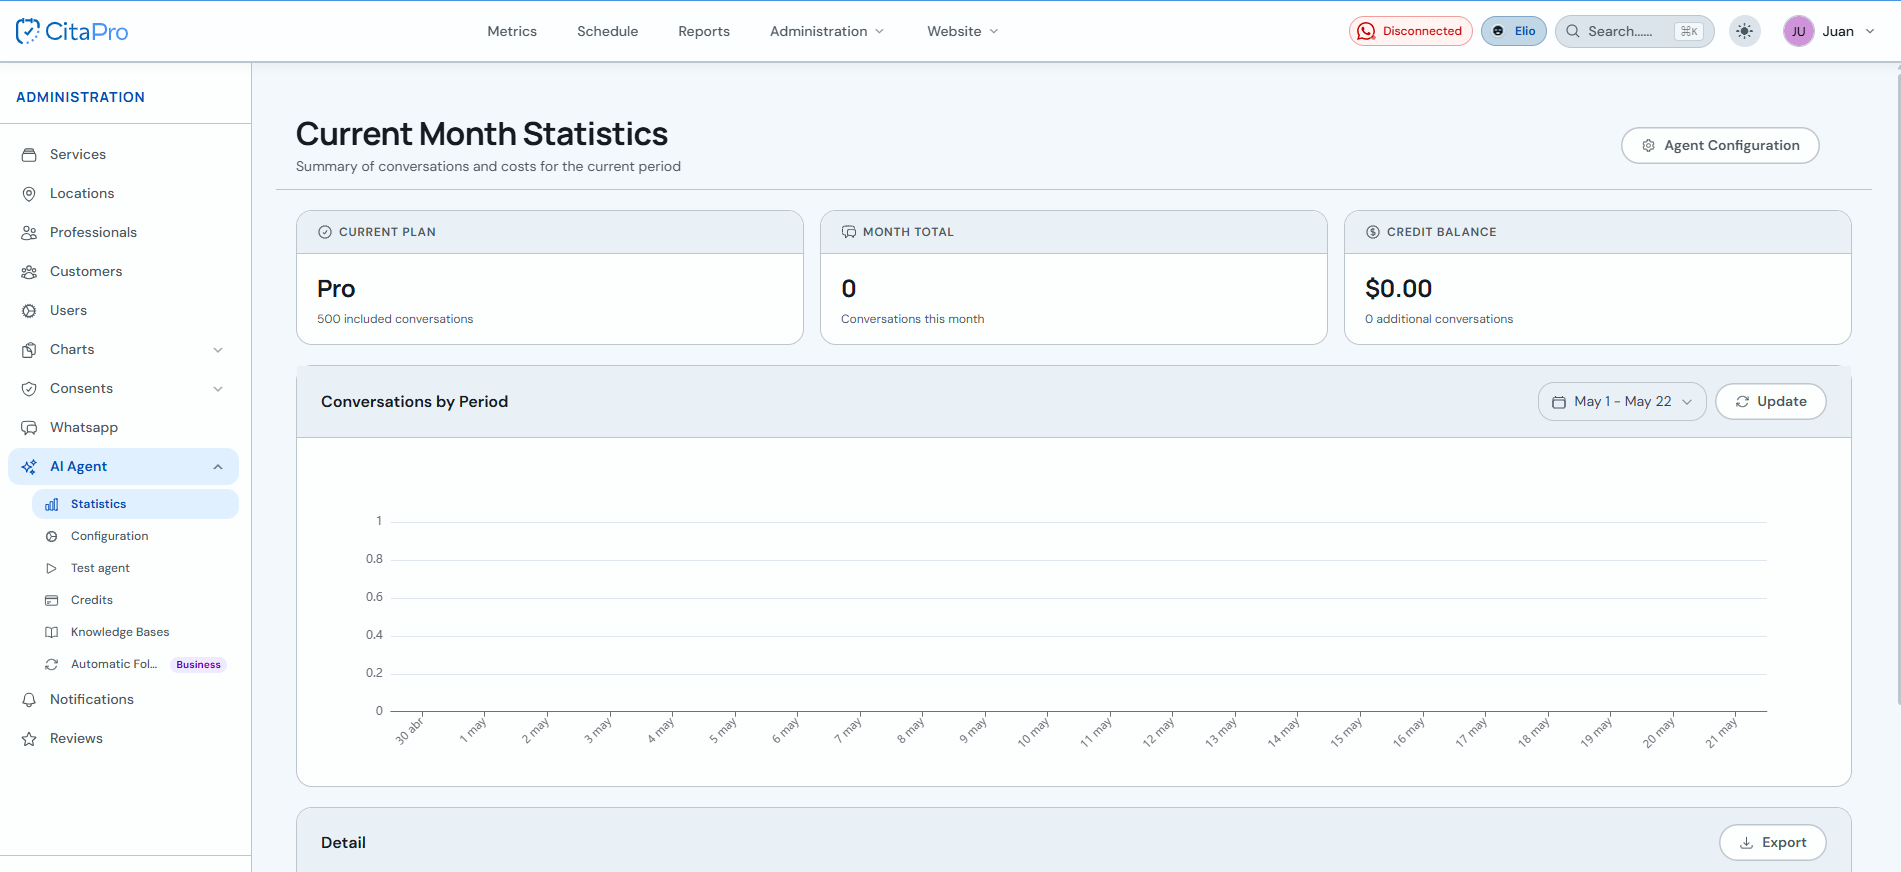Viewport: 1901px width, 872px height.
Task: Click the CitaPro logo
Action: [72, 31]
